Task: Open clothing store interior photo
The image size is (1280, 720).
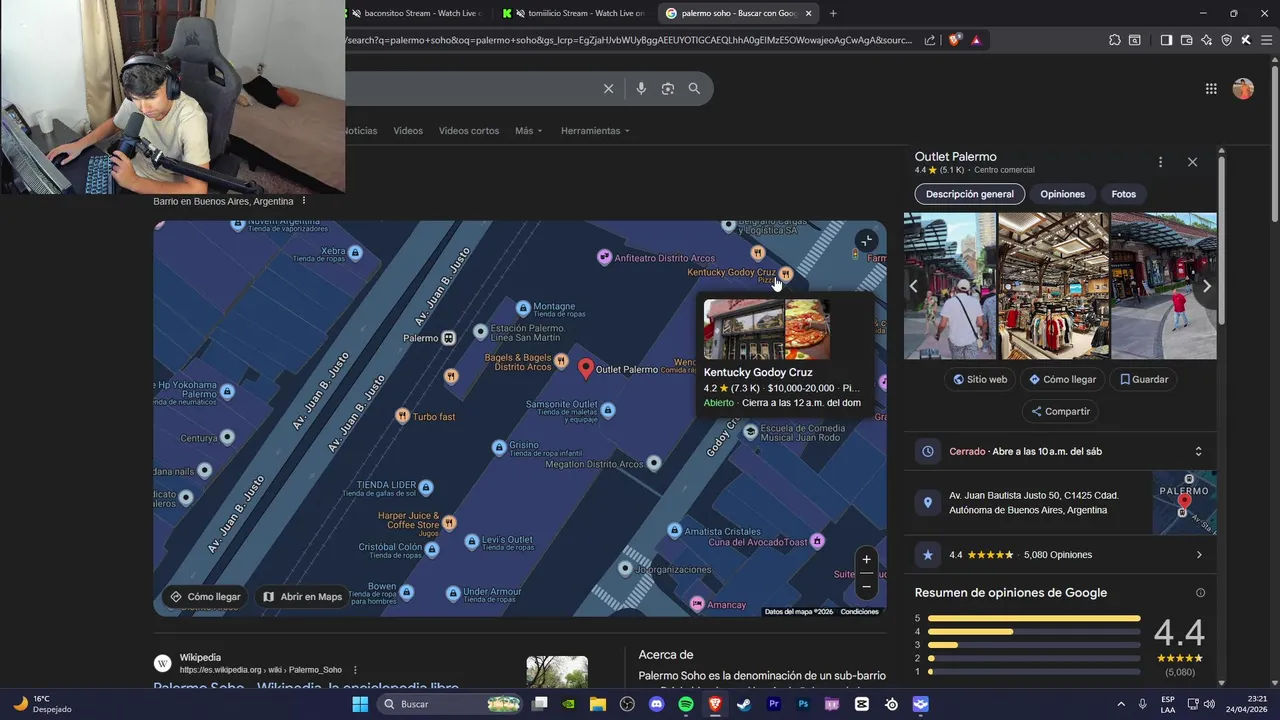Action: [x=1053, y=286]
